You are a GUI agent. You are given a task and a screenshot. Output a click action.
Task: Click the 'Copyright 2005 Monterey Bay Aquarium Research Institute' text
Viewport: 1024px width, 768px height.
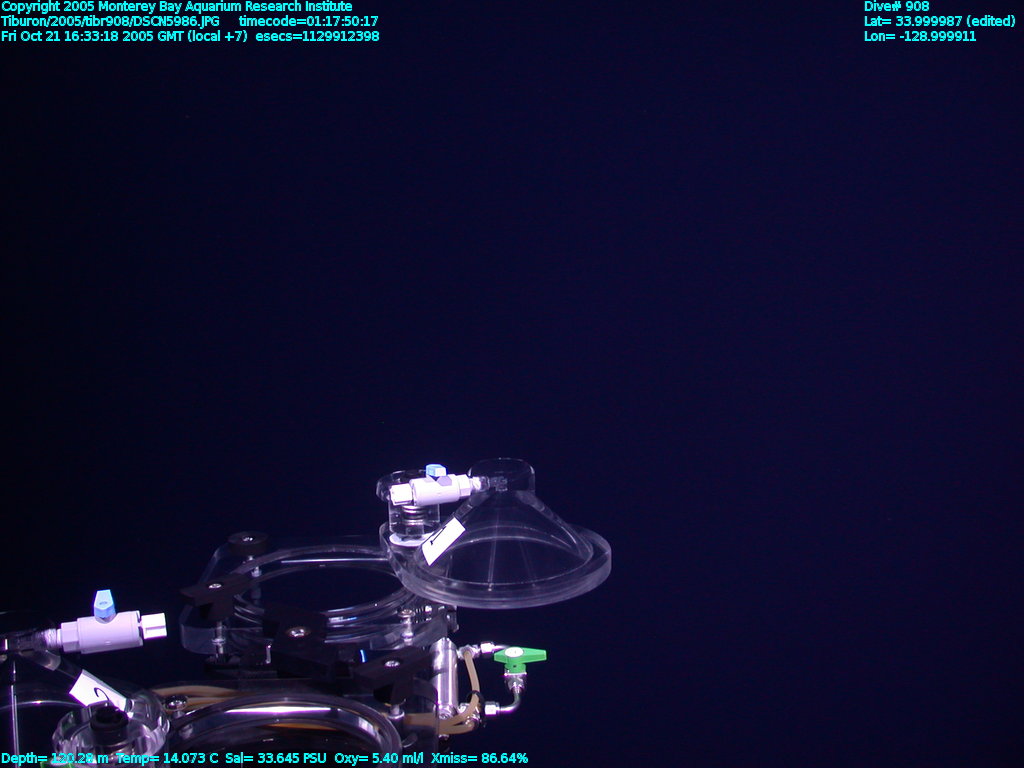[x=177, y=7]
